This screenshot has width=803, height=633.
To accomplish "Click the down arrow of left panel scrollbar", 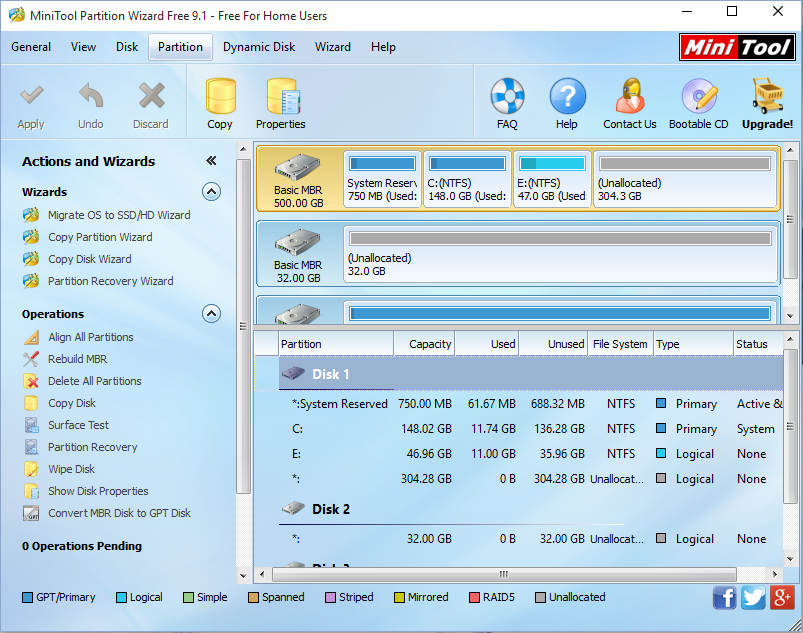I will 243,576.
